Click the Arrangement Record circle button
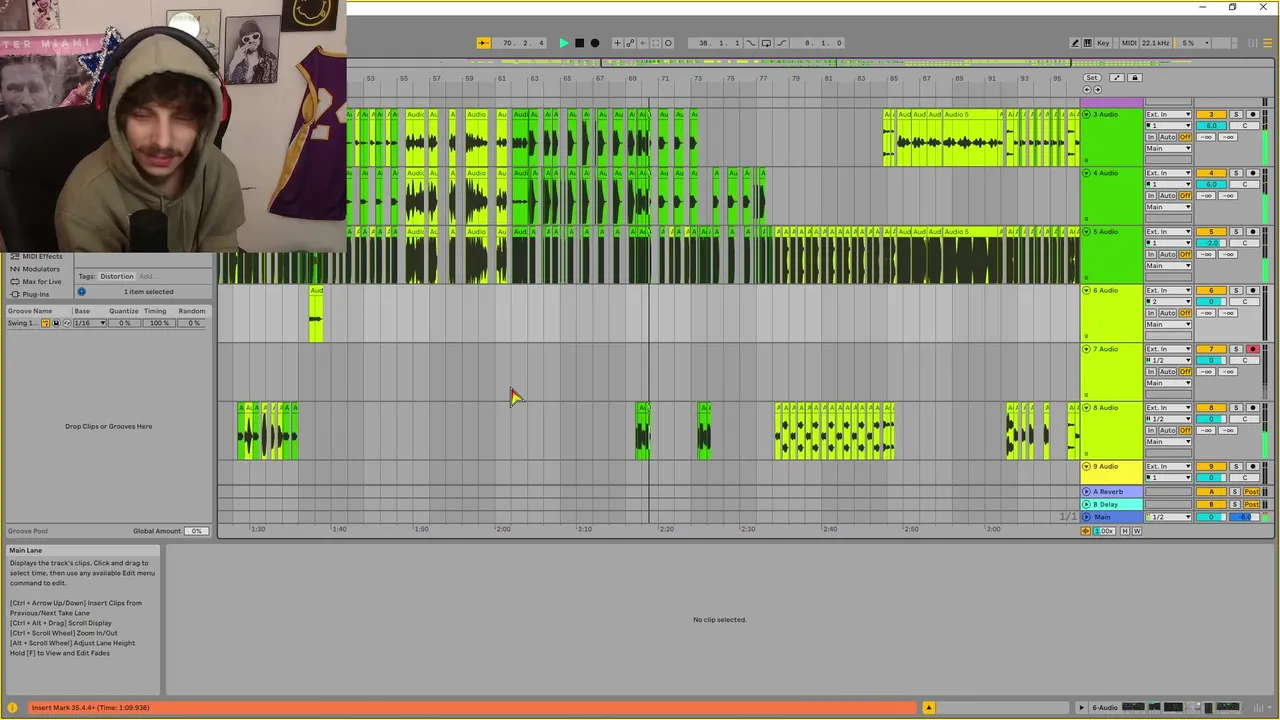 (x=595, y=43)
